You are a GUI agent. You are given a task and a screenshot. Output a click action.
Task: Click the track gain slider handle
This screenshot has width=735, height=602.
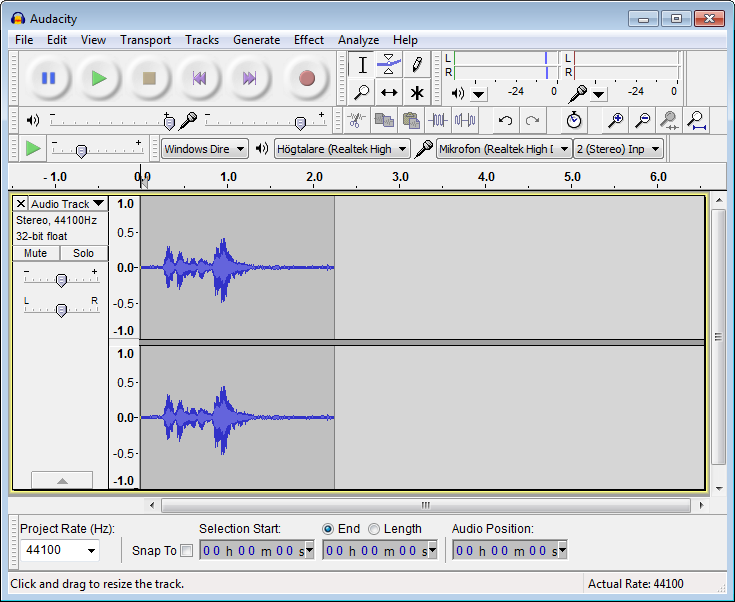pos(61,280)
